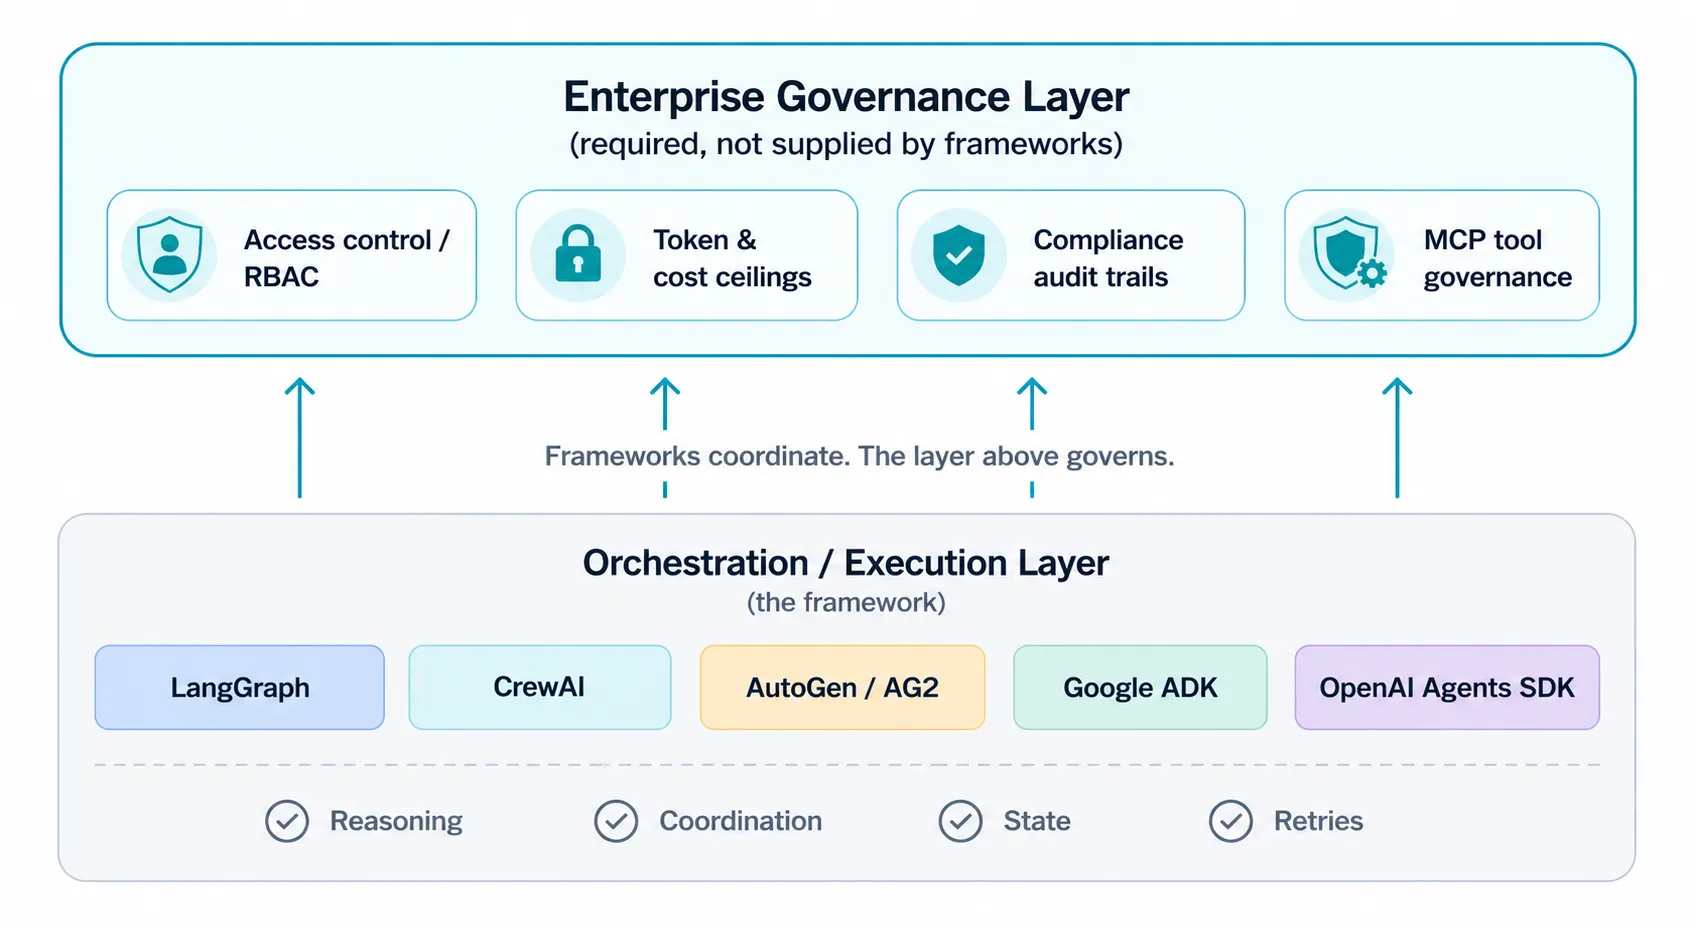This screenshot has height=929, width=1693.
Task: Click the Orchestration / Execution Layer heading
Action: coord(846,563)
